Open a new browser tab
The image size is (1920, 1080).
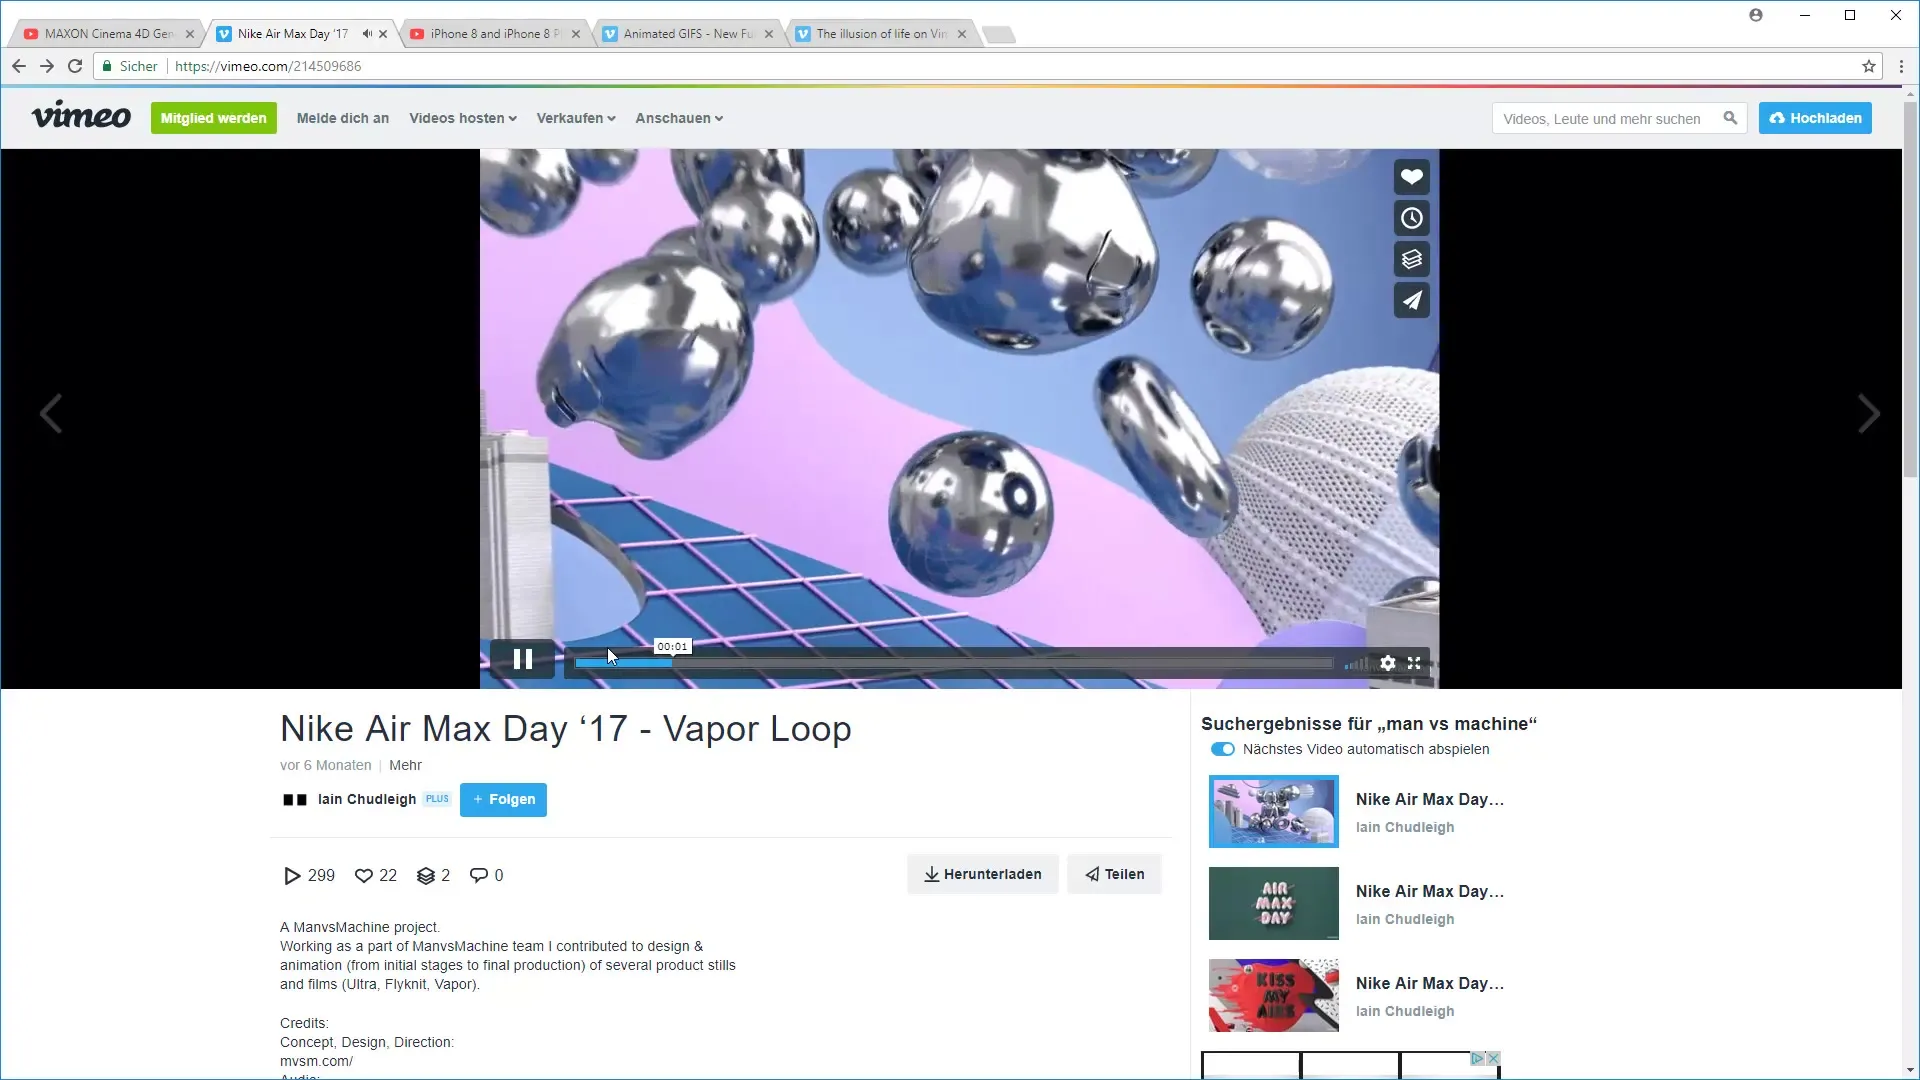tap(998, 34)
